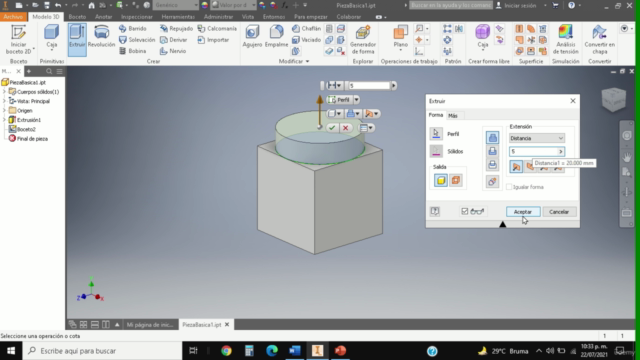Select the Unir join operation button
Viewport: 640px width, 360px height.
tap(492, 138)
